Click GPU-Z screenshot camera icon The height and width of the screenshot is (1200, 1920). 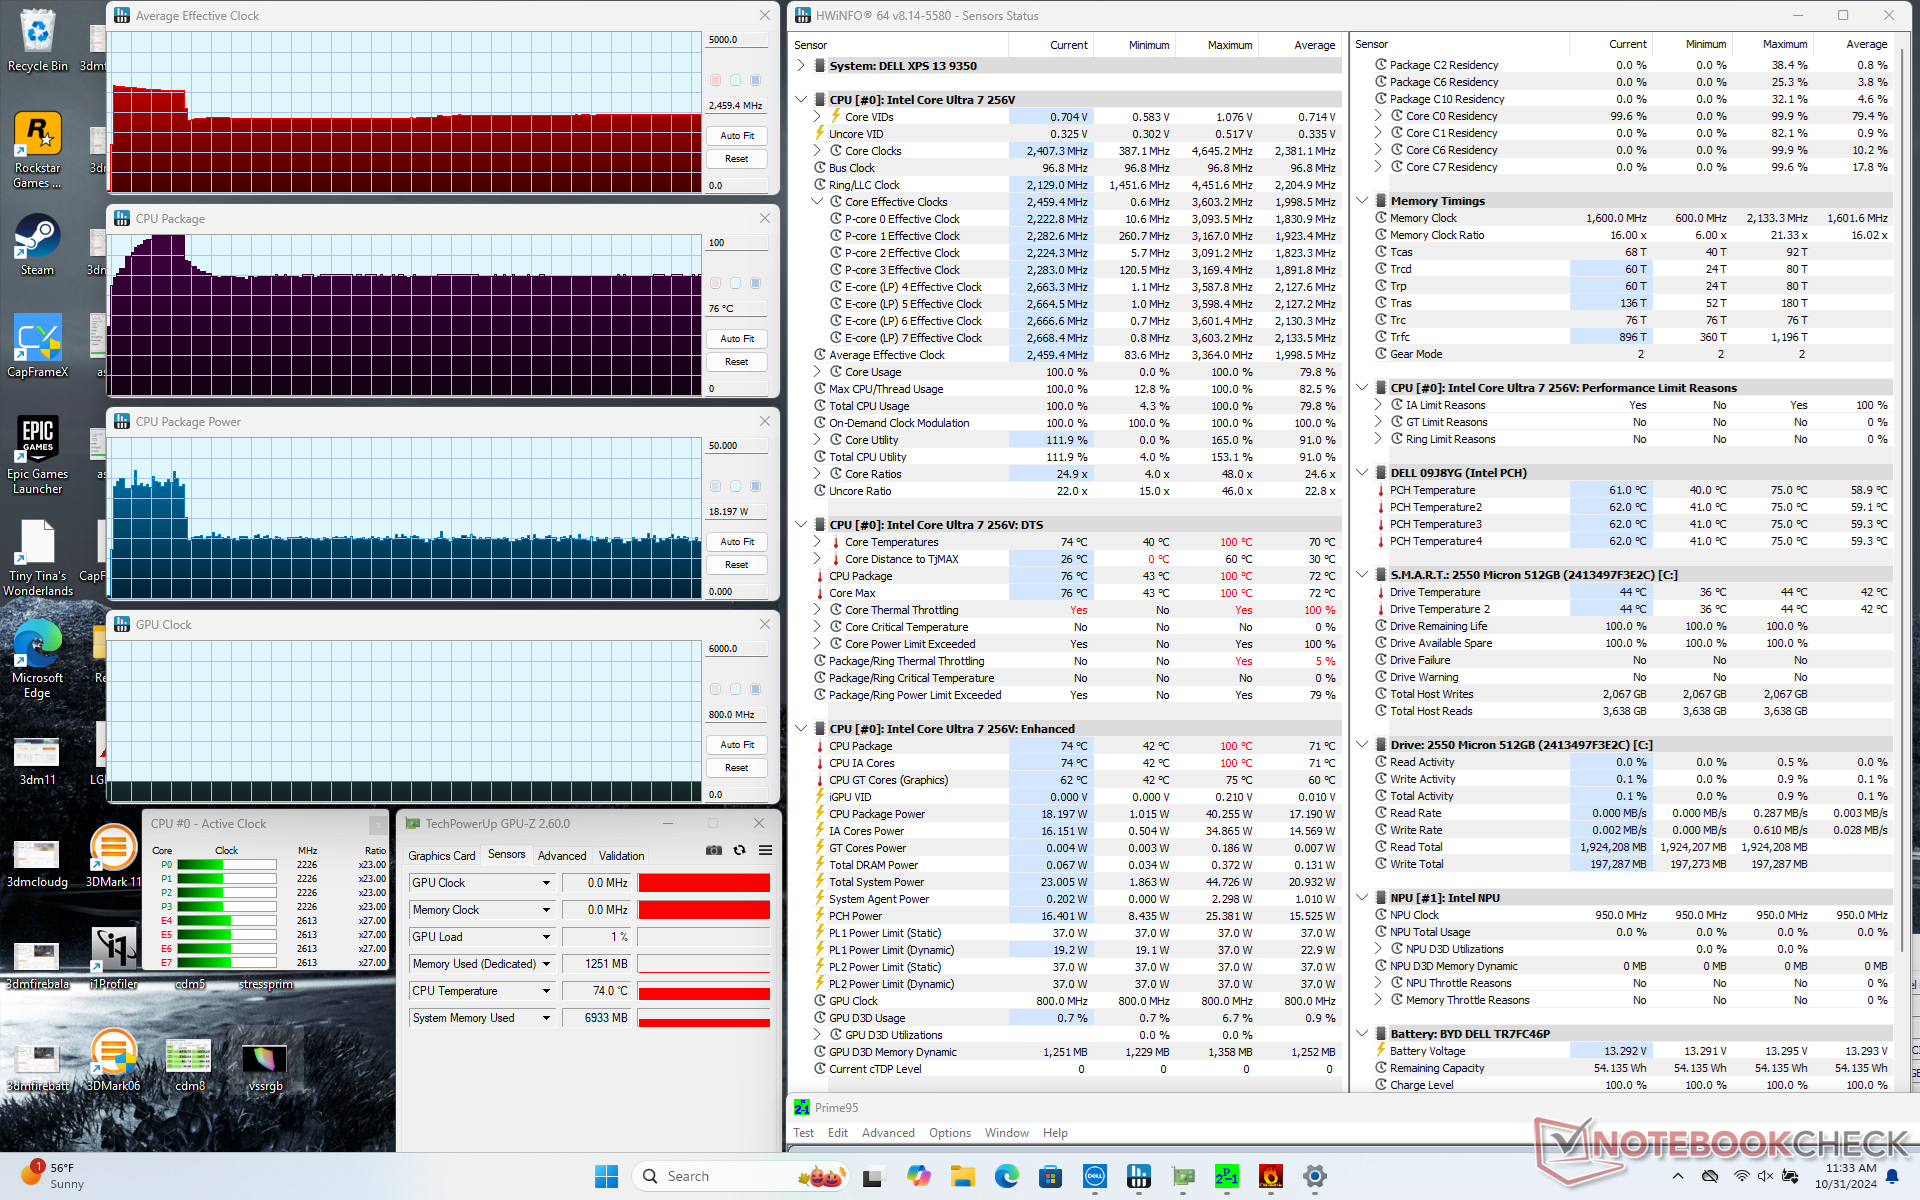(x=713, y=850)
